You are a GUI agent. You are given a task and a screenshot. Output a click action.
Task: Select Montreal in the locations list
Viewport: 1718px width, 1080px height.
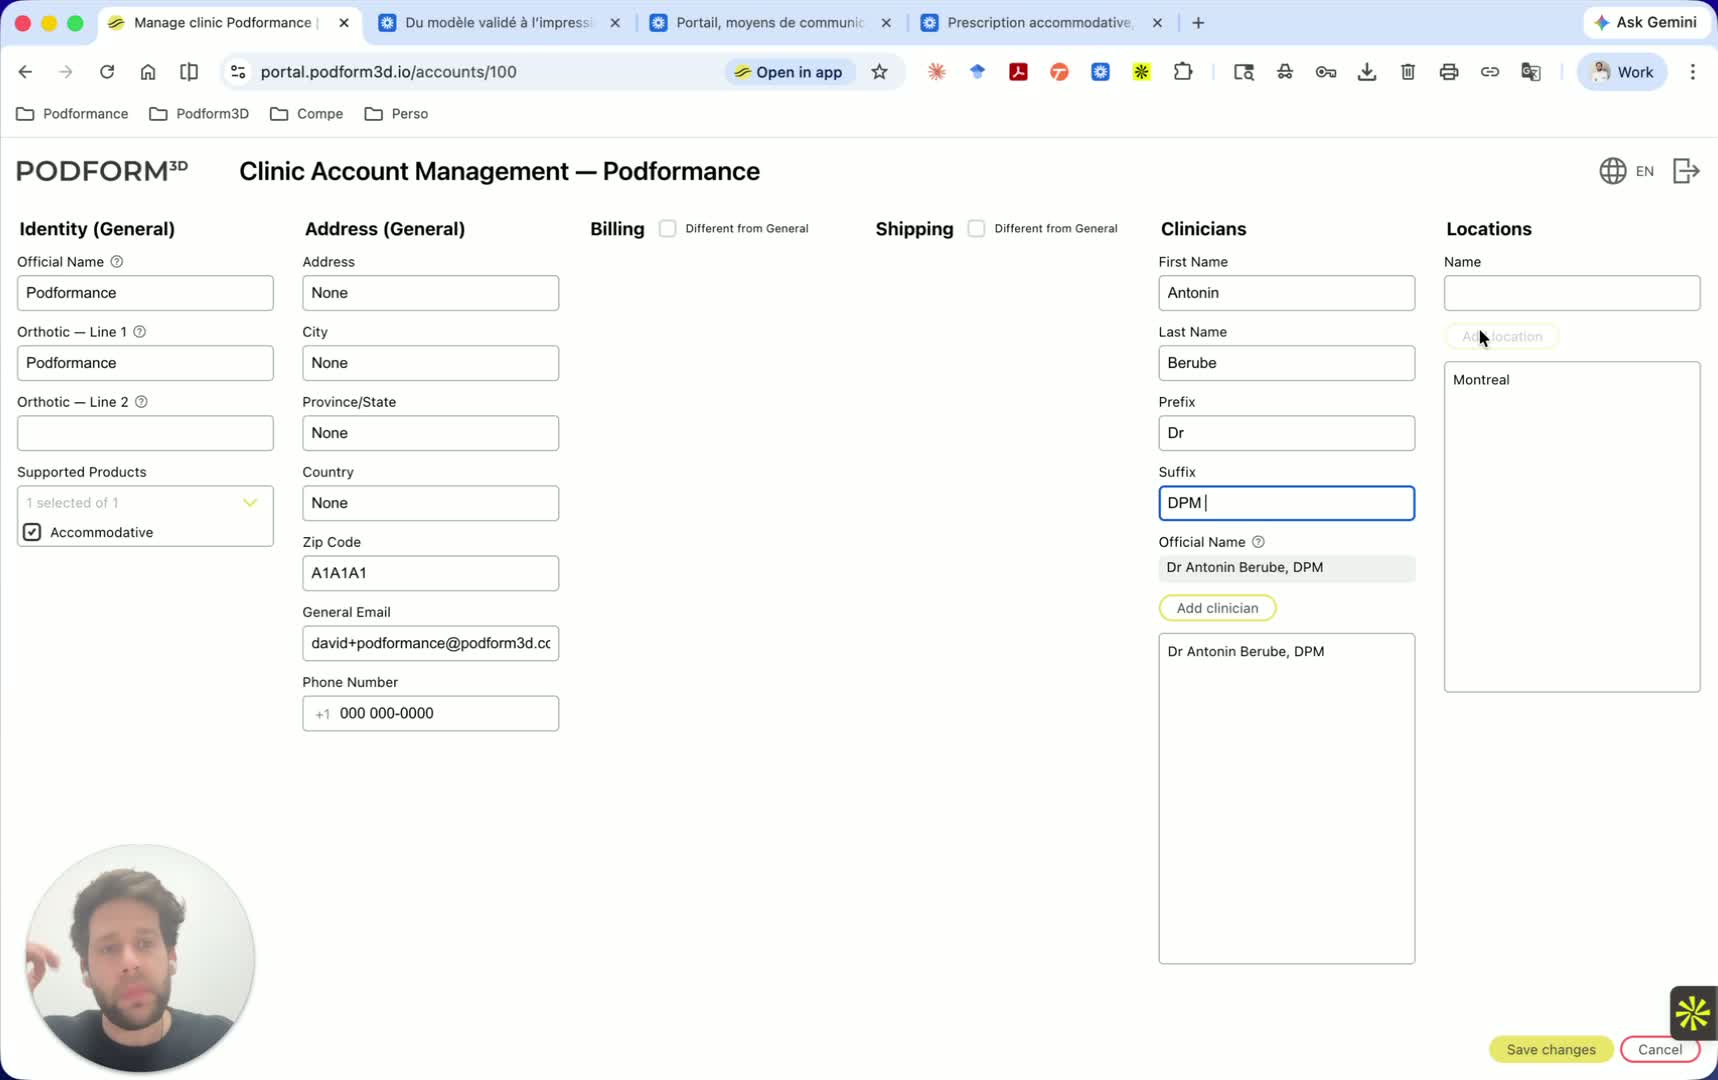point(1481,380)
